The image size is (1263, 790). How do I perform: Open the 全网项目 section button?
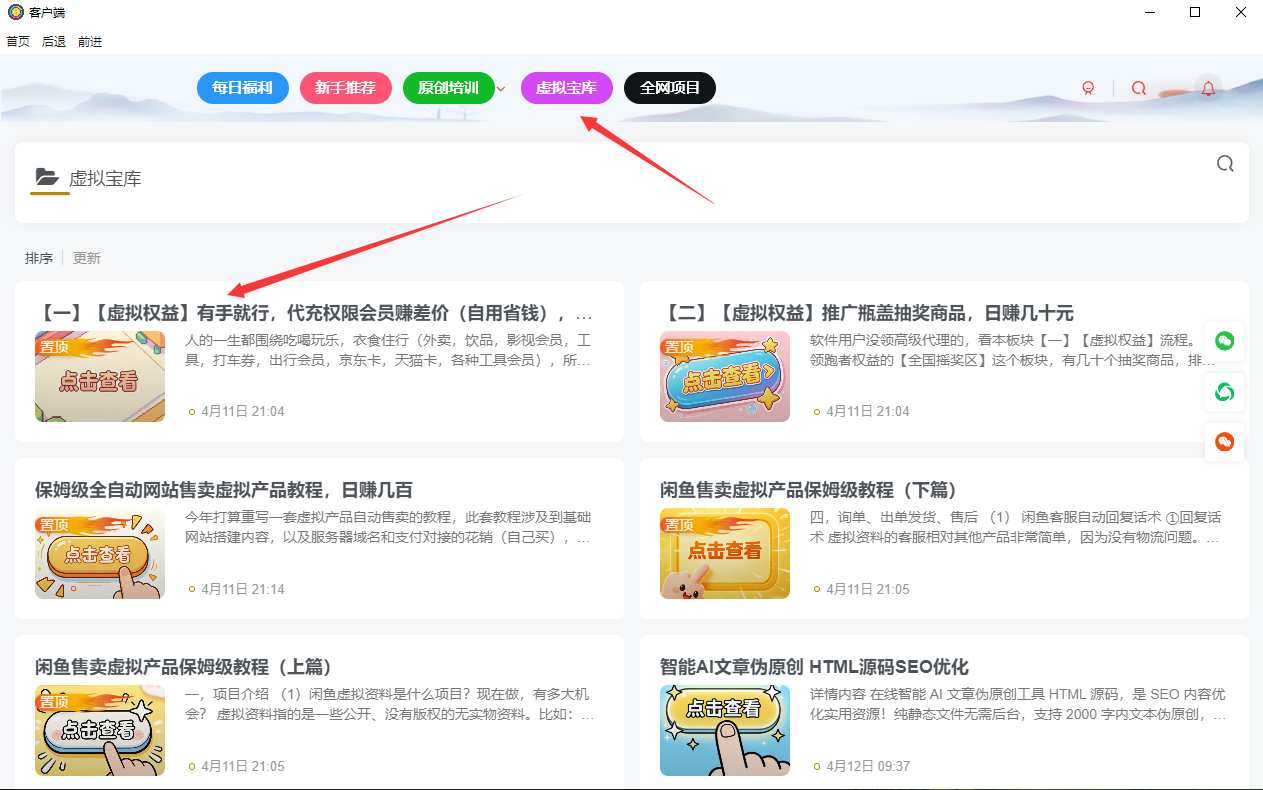point(669,88)
